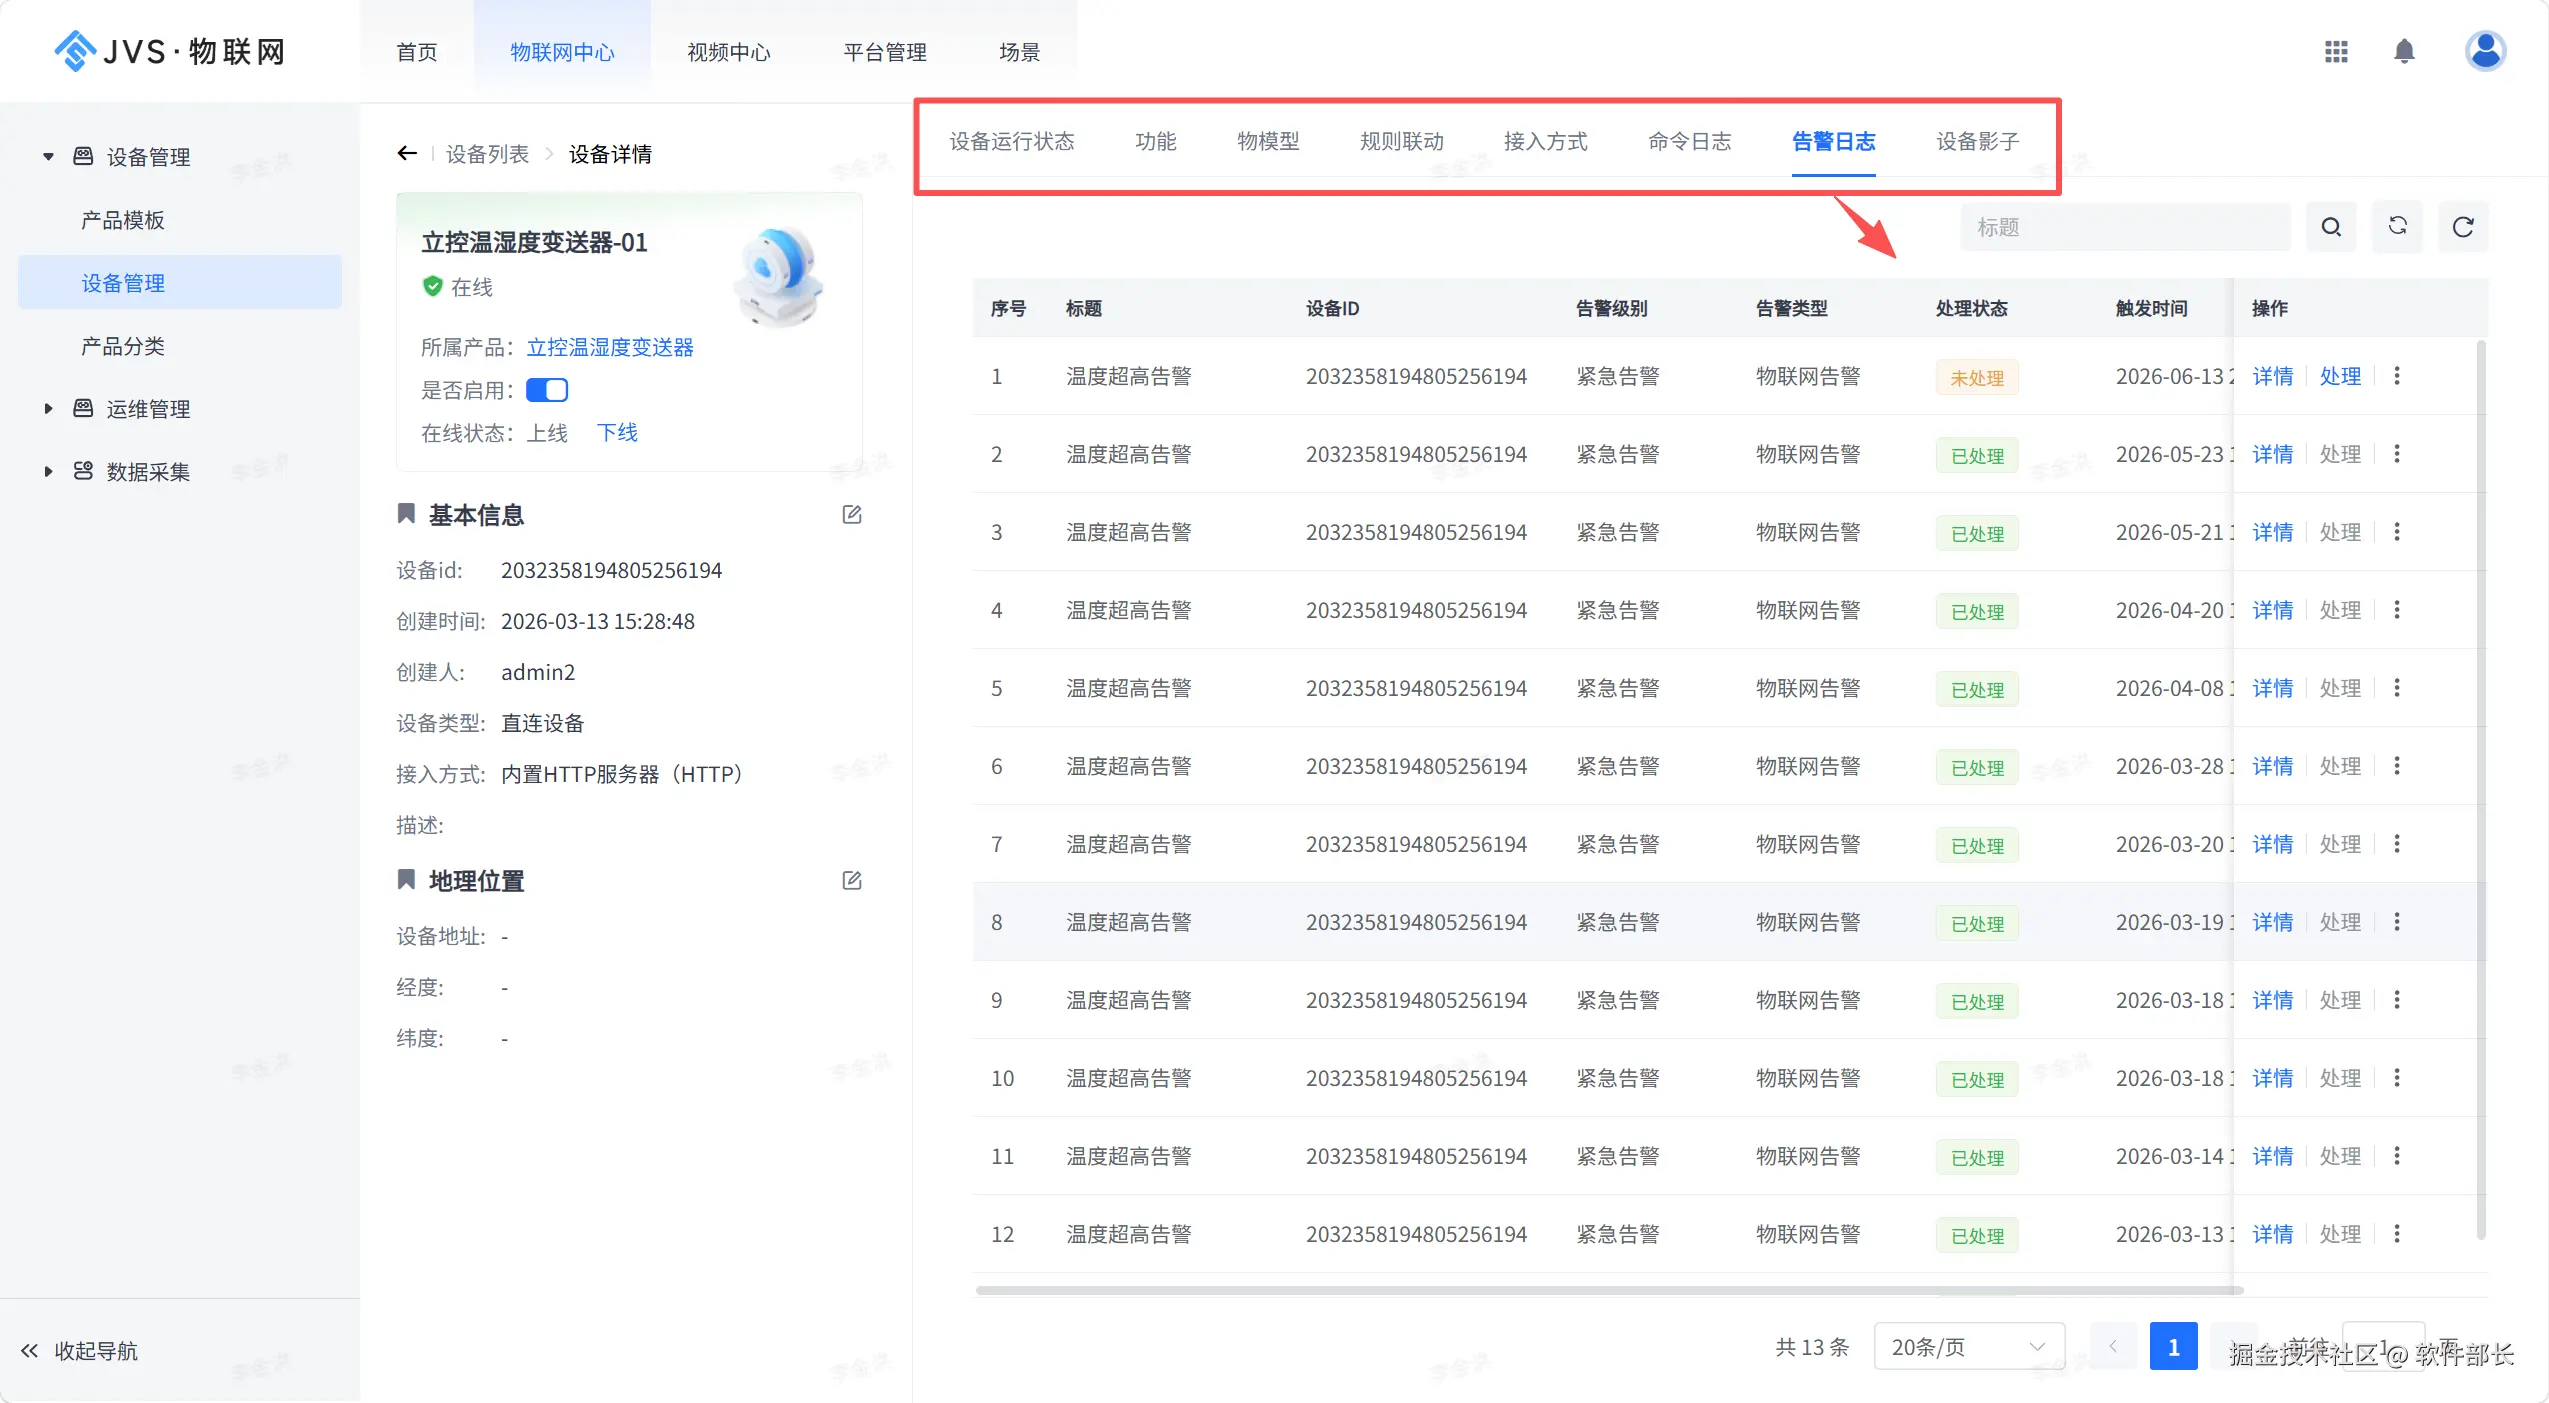Open more actions for row 1
2549x1403 pixels.
[2397, 376]
